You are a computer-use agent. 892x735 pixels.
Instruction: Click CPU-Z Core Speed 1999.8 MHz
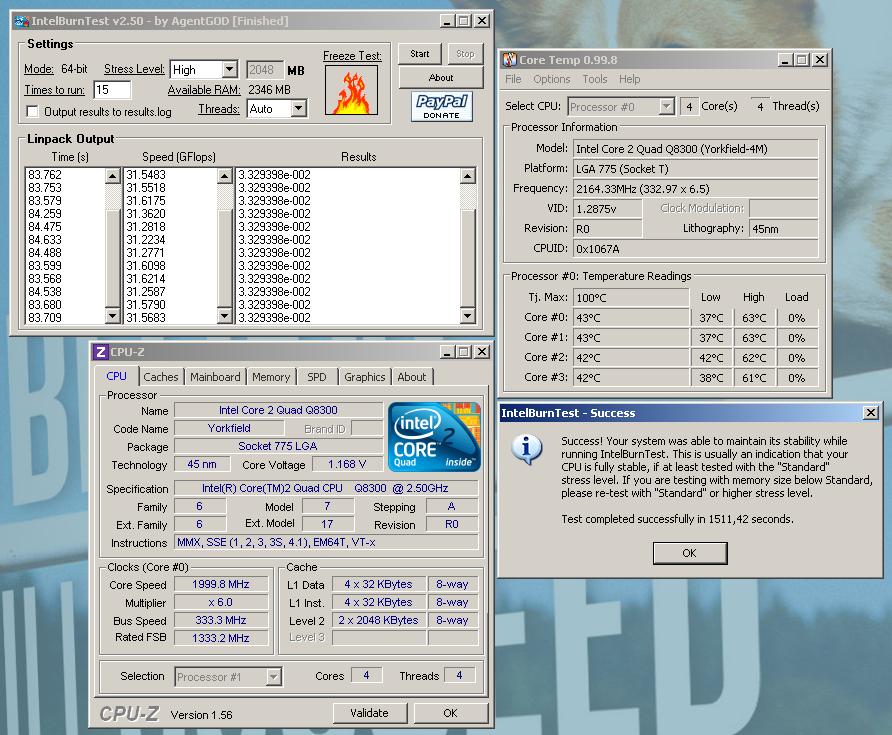[221, 584]
